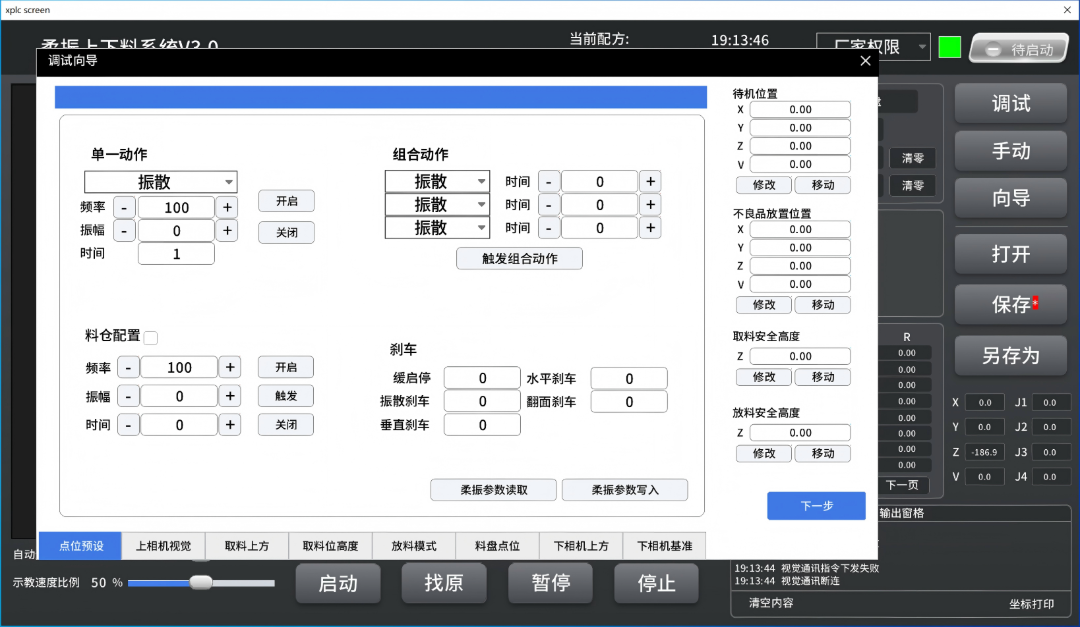Increase third 组合动作 时间 with plus
The height and width of the screenshot is (627, 1080).
click(650, 227)
